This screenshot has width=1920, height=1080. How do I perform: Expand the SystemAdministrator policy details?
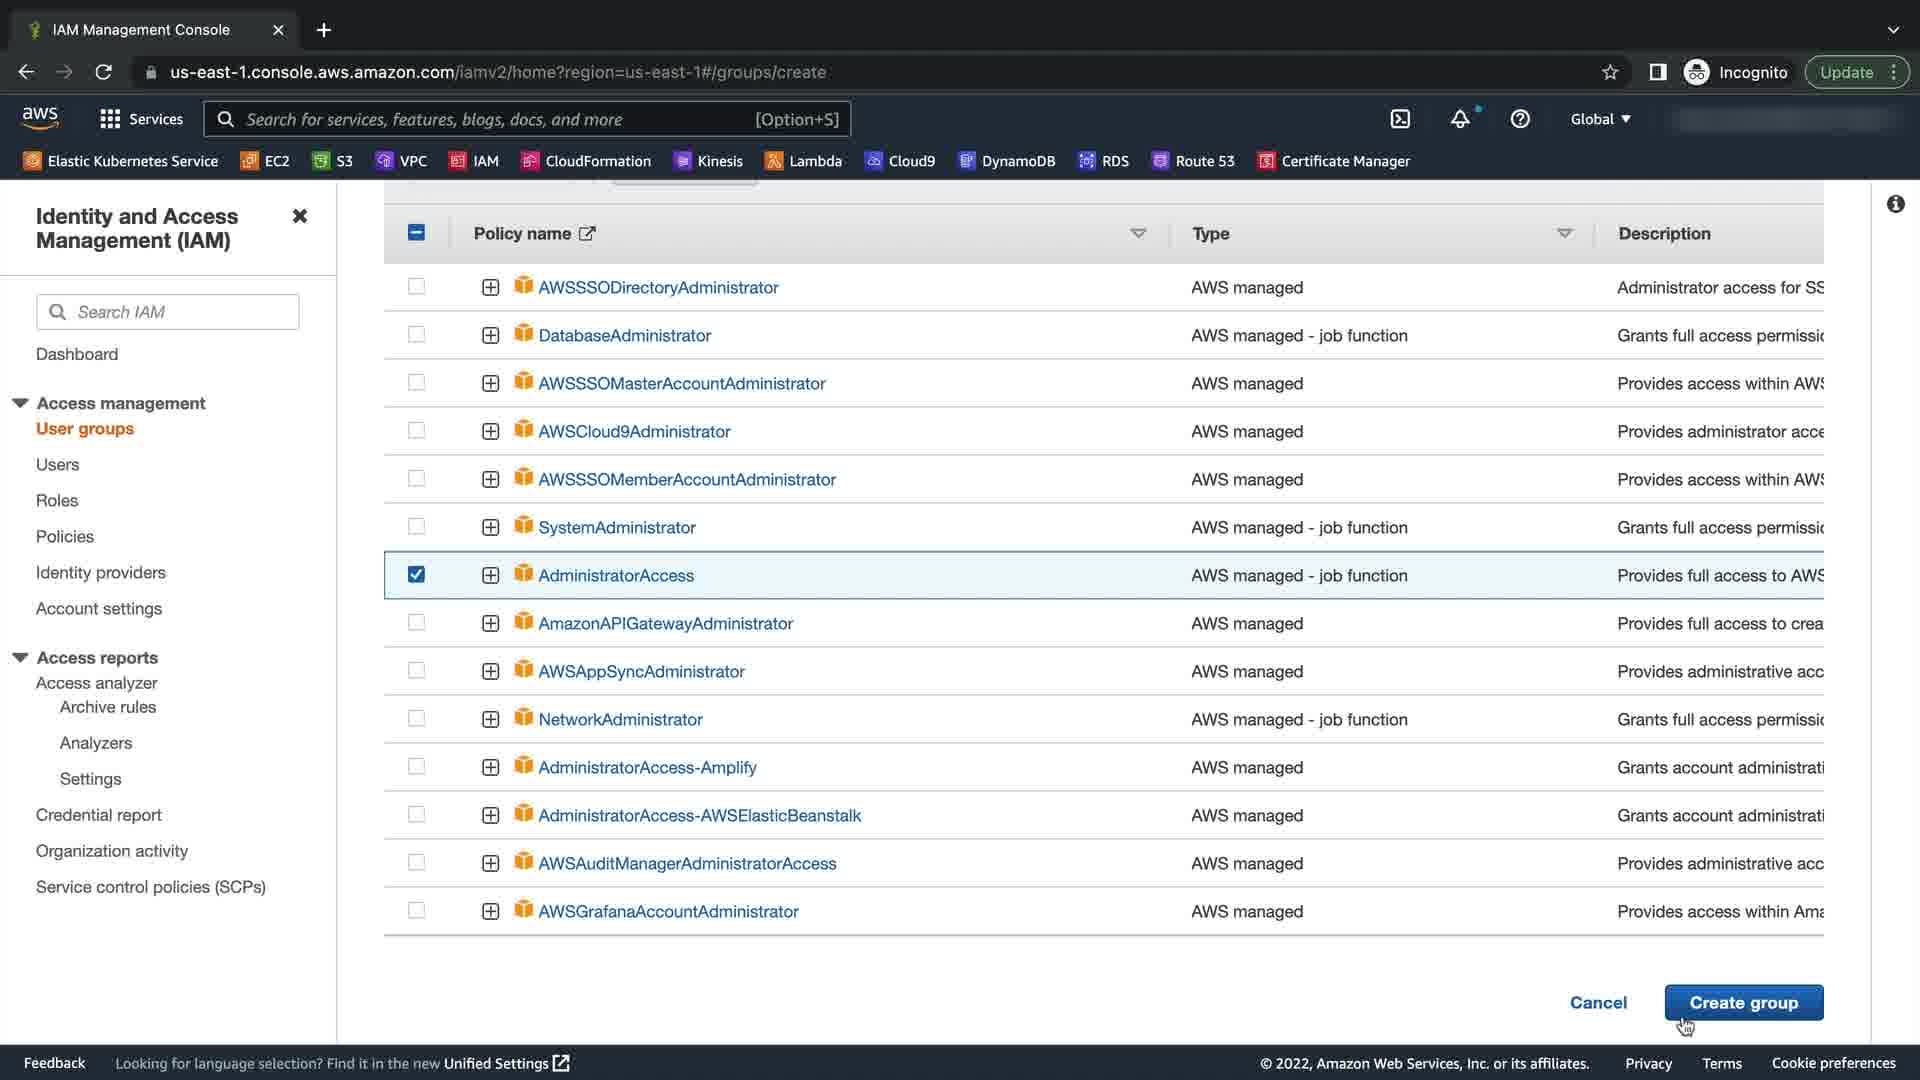coord(490,527)
